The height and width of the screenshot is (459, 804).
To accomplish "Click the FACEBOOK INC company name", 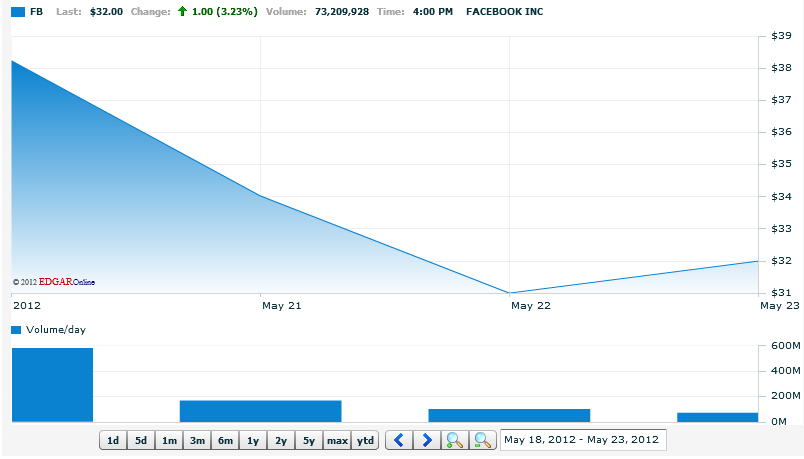I will pyautogui.click(x=505, y=12).
